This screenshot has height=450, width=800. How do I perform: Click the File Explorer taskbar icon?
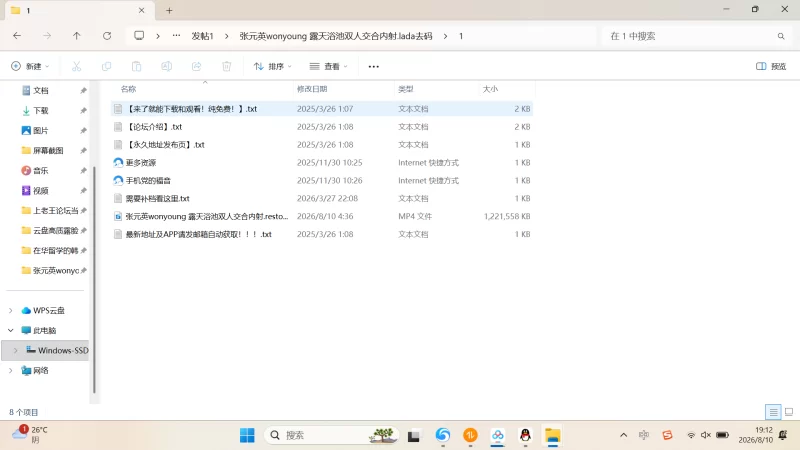tap(553, 435)
